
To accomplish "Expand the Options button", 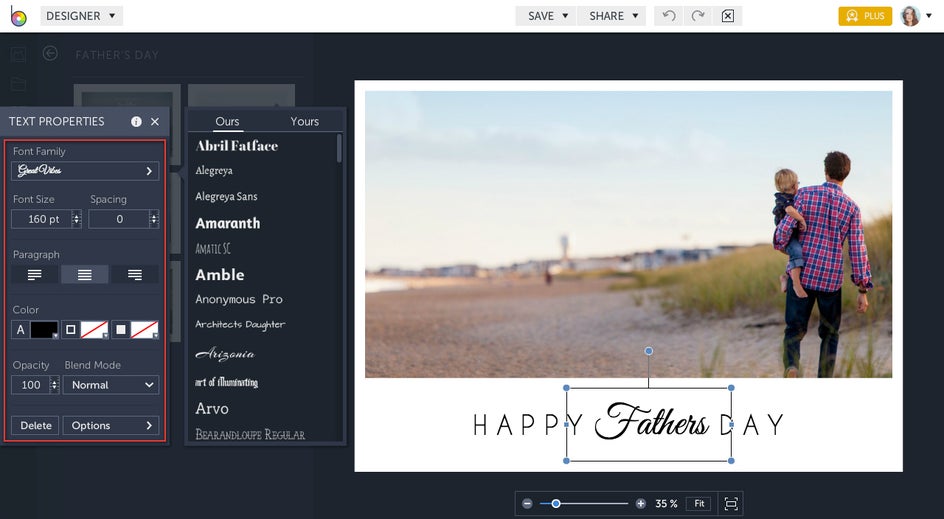I will pos(111,426).
